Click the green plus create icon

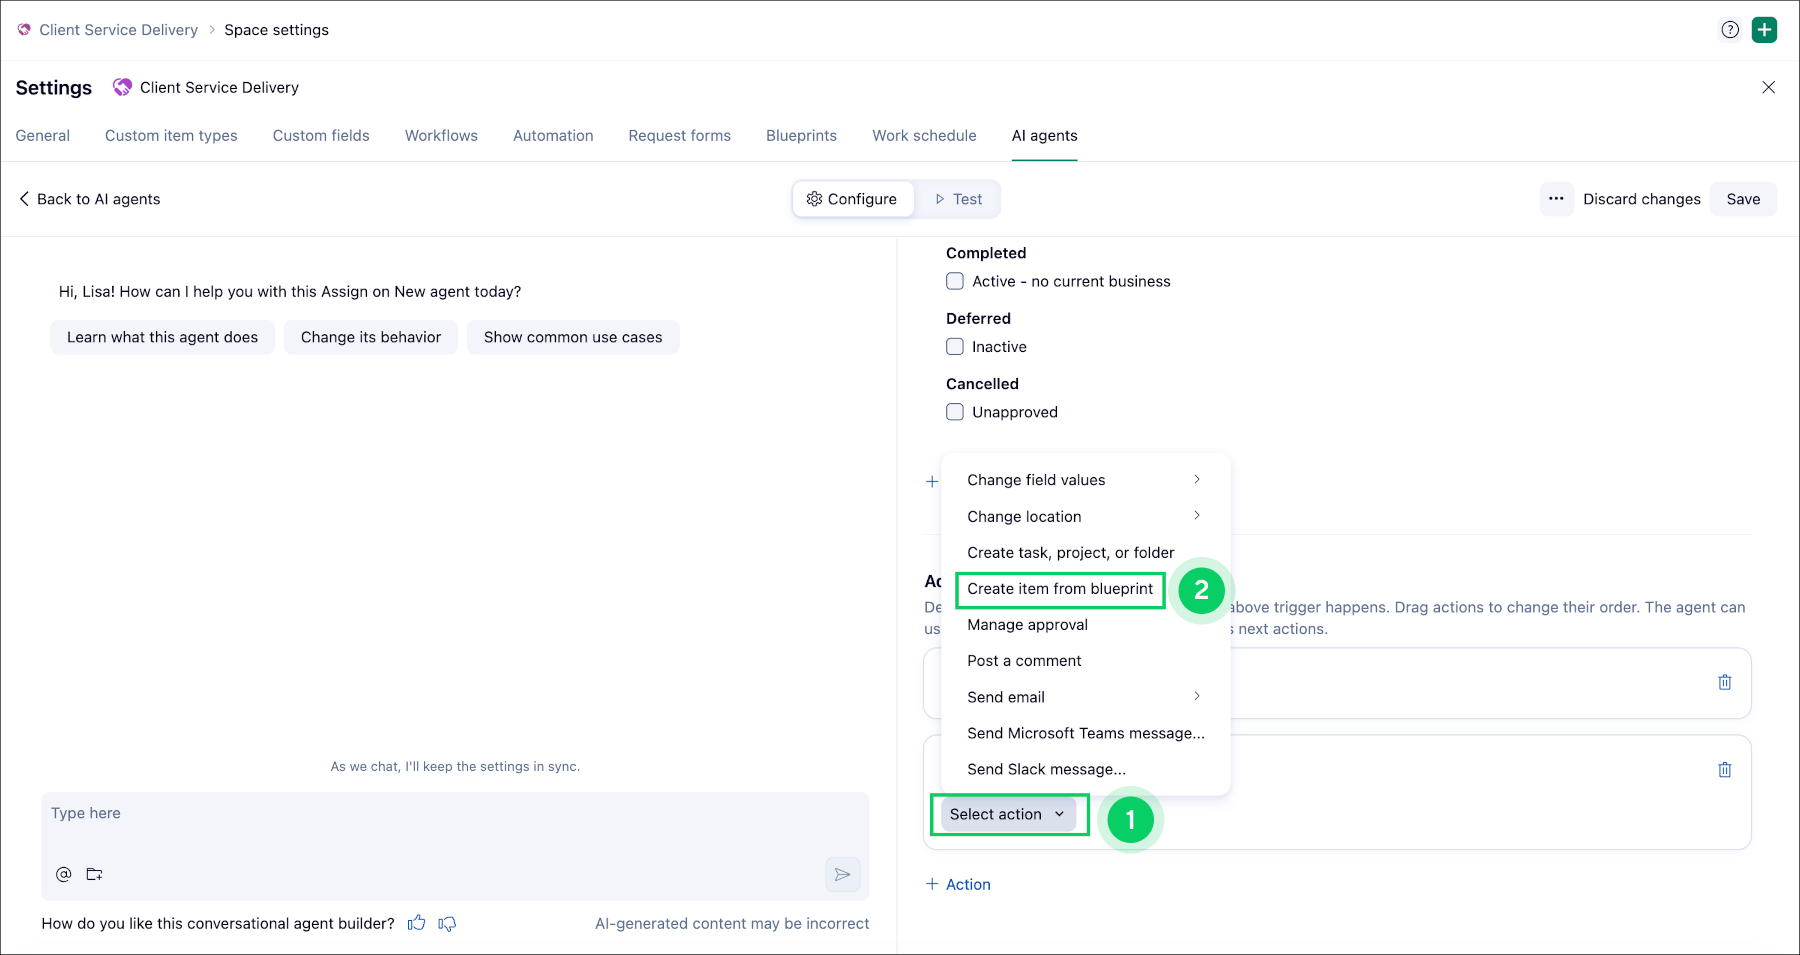point(1765,30)
